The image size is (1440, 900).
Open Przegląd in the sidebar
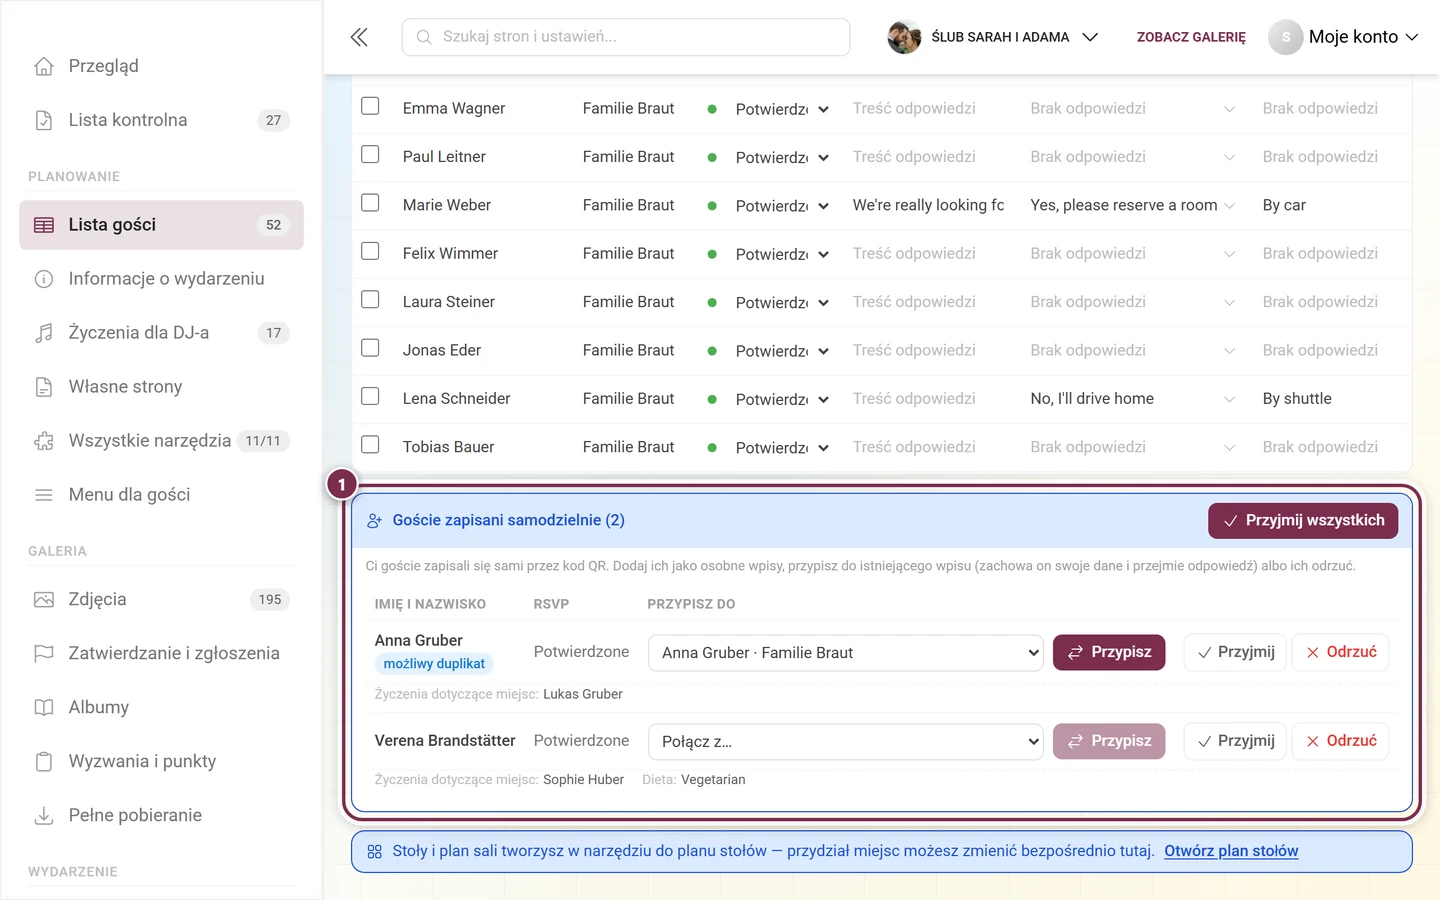(162, 66)
